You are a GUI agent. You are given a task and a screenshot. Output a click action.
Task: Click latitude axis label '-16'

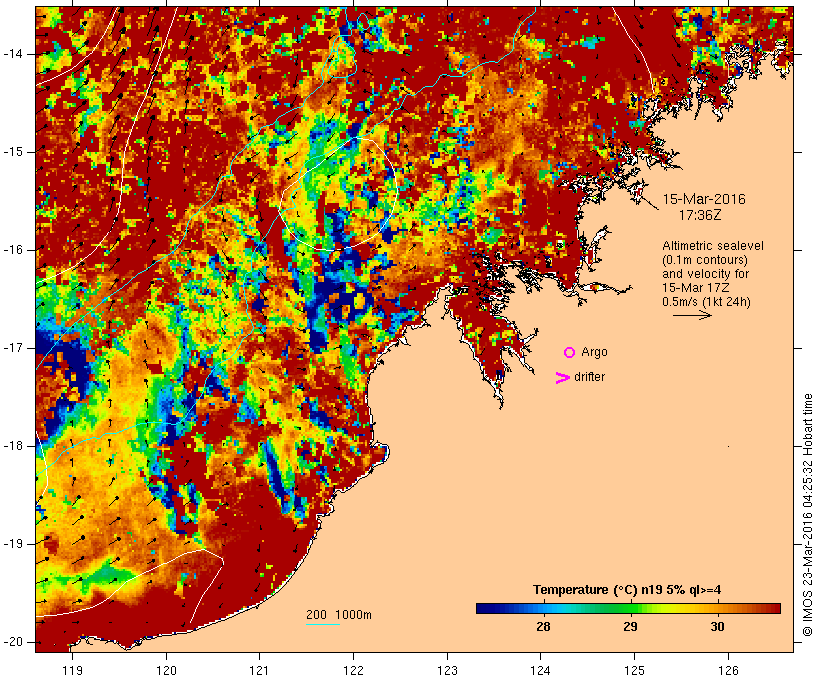(x=12, y=250)
